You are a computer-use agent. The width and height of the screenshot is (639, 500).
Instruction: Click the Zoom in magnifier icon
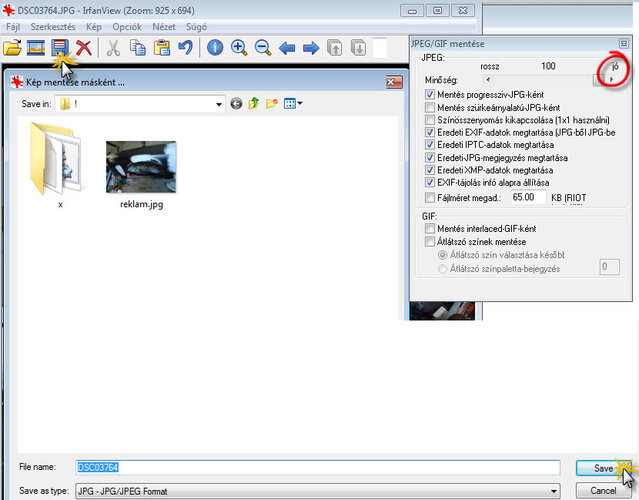[239, 47]
